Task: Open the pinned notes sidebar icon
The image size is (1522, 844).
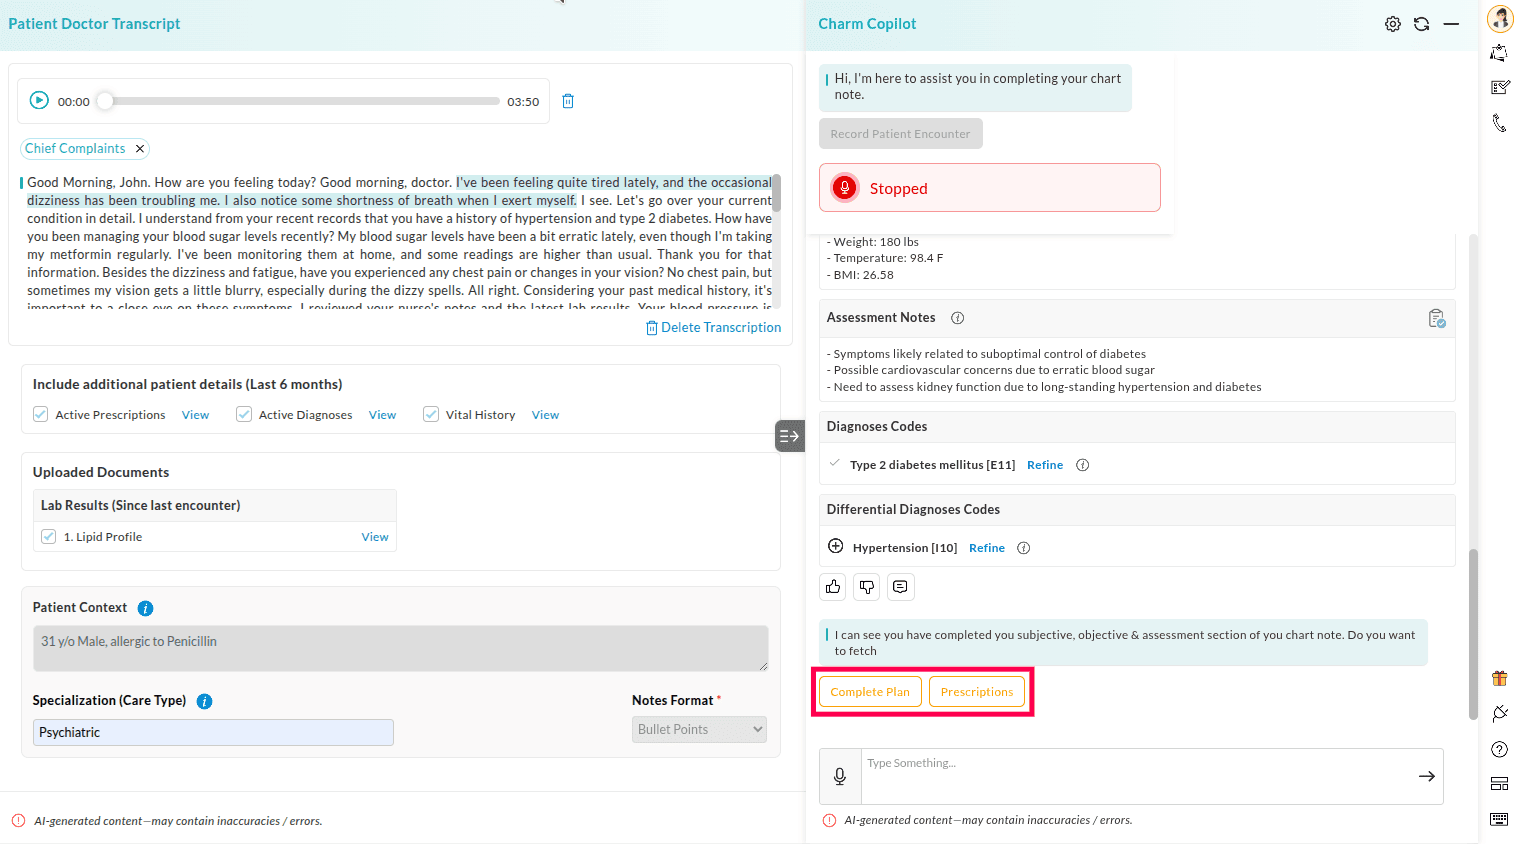Action: coord(1499,53)
